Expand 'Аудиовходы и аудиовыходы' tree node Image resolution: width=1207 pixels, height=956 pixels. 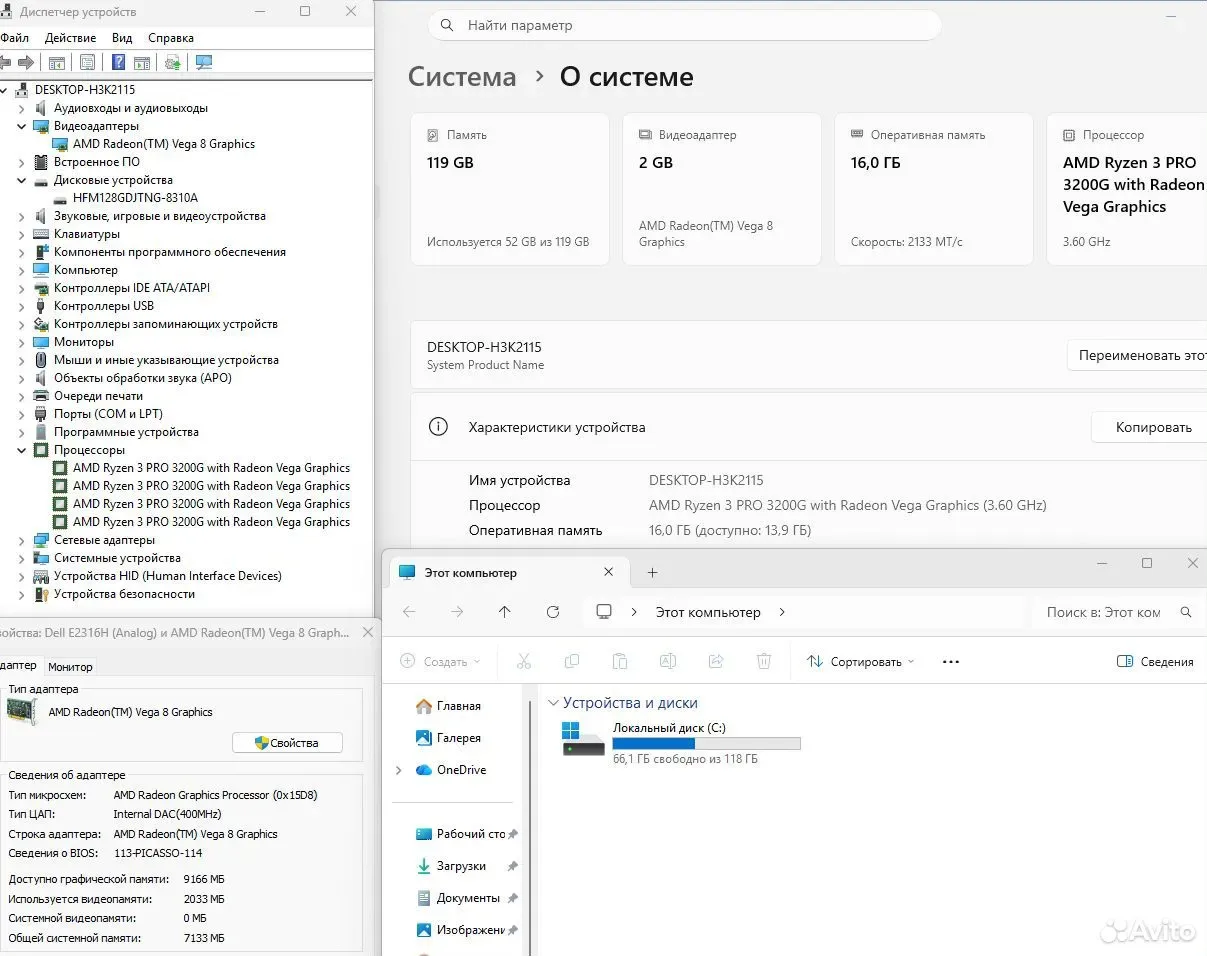(x=22, y=108)
